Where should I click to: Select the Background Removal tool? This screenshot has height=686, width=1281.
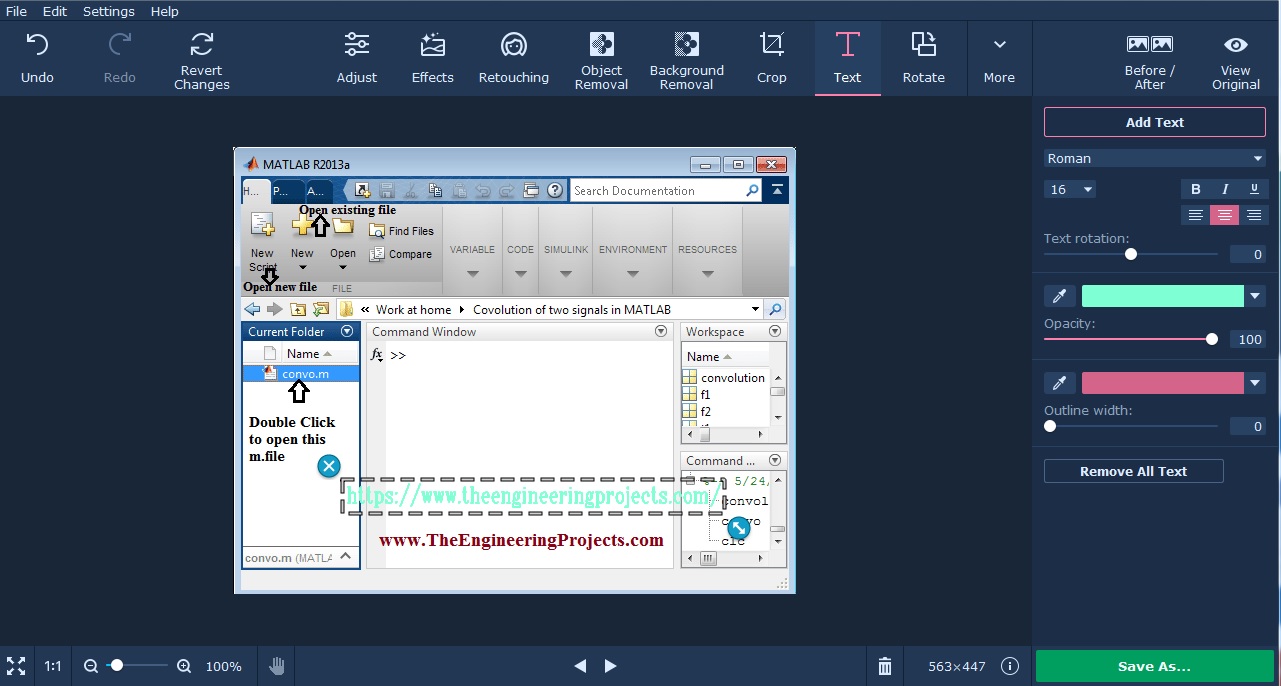coord(687,59)
